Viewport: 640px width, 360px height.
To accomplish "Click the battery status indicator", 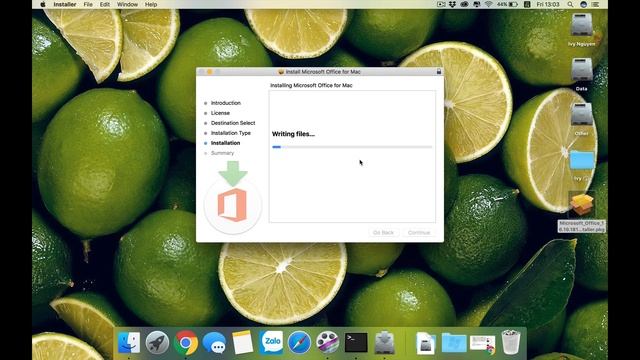I will click(507, 4).
